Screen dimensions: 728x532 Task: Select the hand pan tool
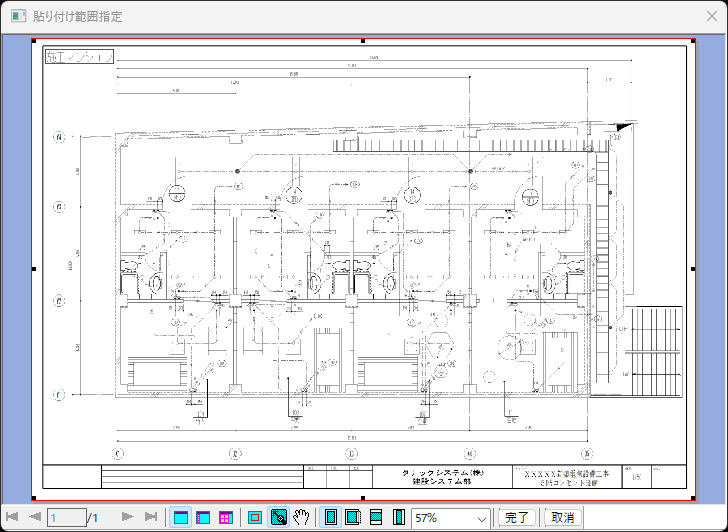[301, 517]
